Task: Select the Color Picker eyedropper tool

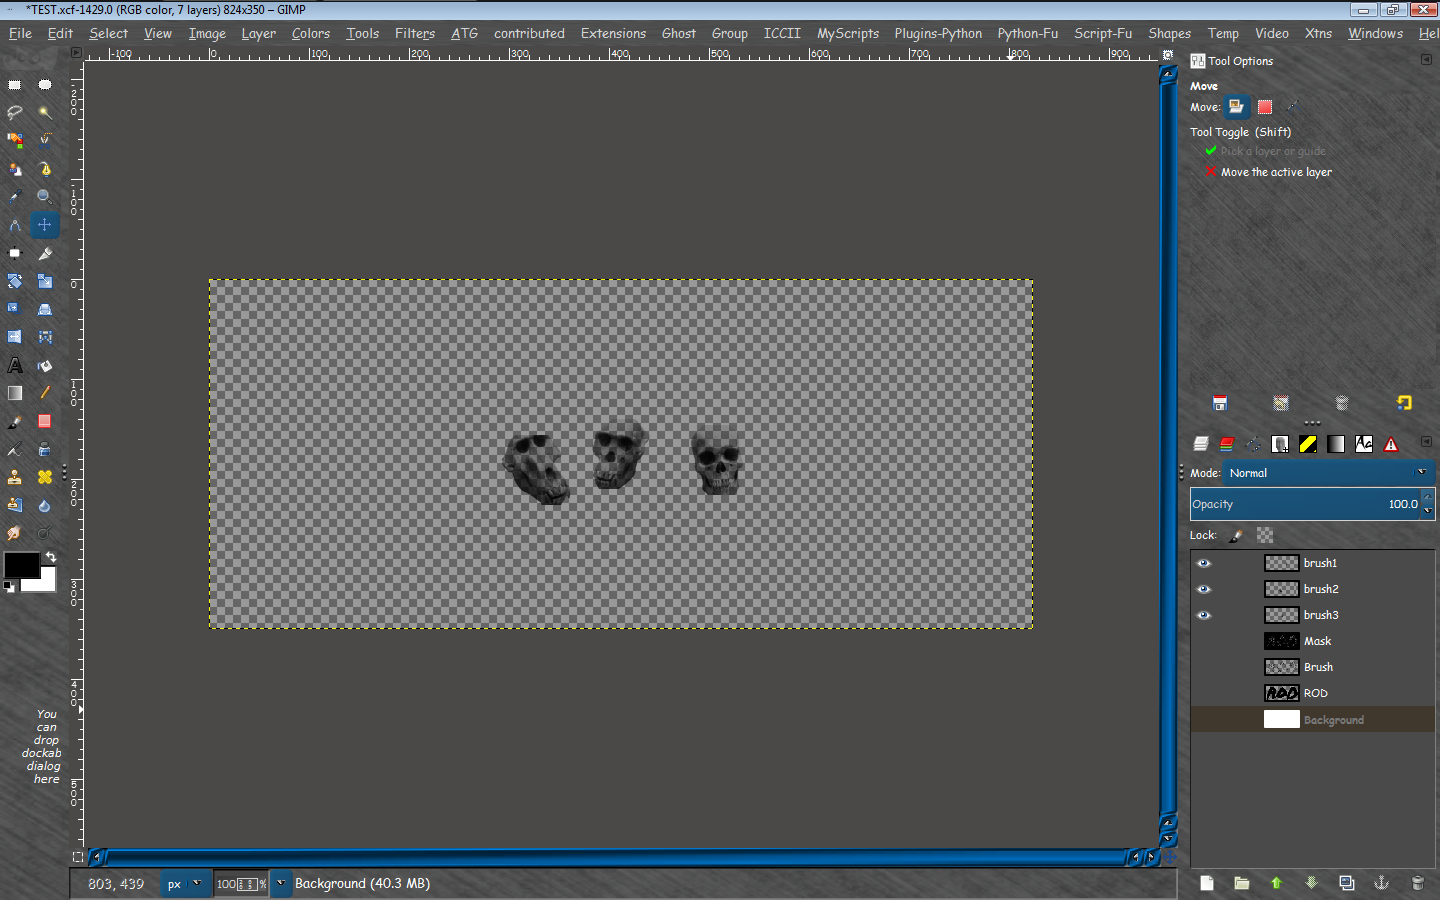Action: point(15,196)
